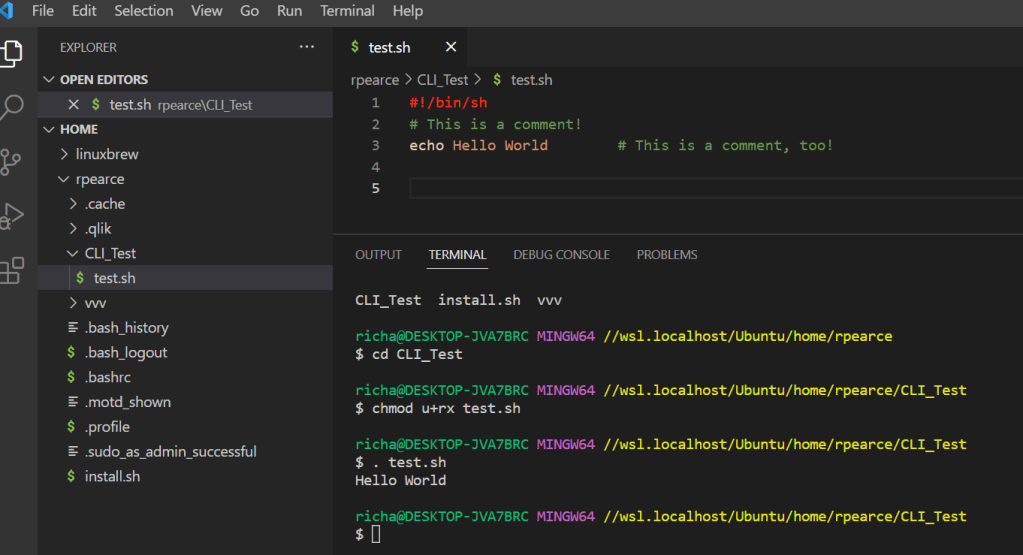Switch to the PROBLEMS panel tab
Image resolution: width=1023 pixels, height=555 pixels.
coord(667,255)
